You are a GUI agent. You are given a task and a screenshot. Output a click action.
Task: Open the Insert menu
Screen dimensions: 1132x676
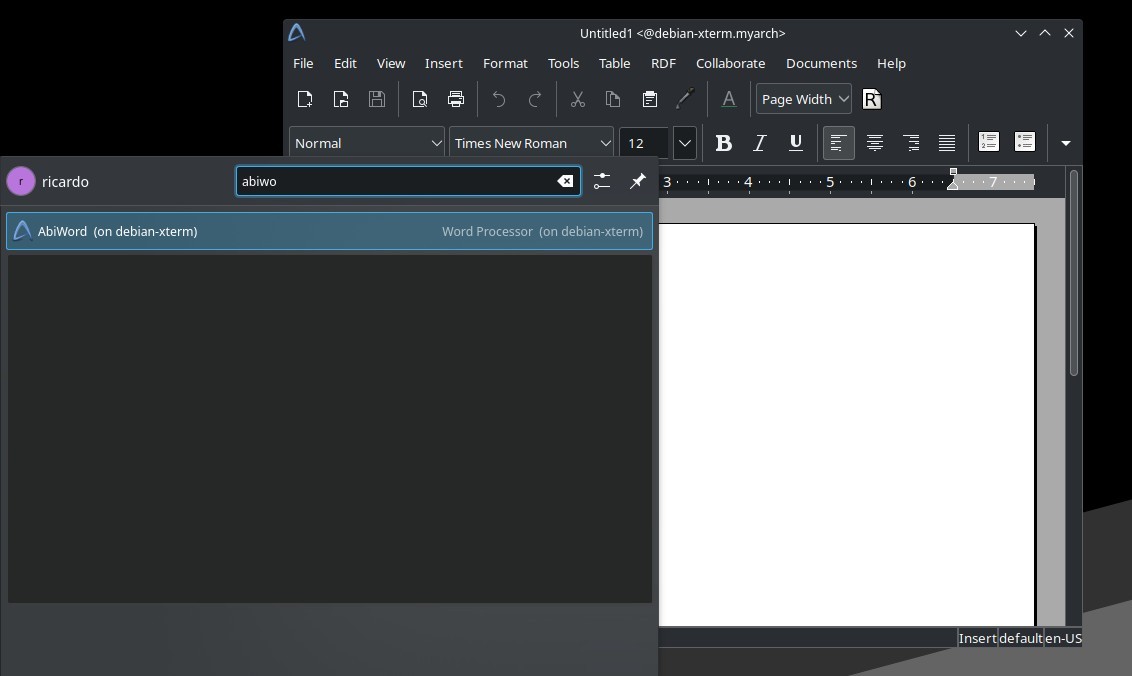[443, 64]
